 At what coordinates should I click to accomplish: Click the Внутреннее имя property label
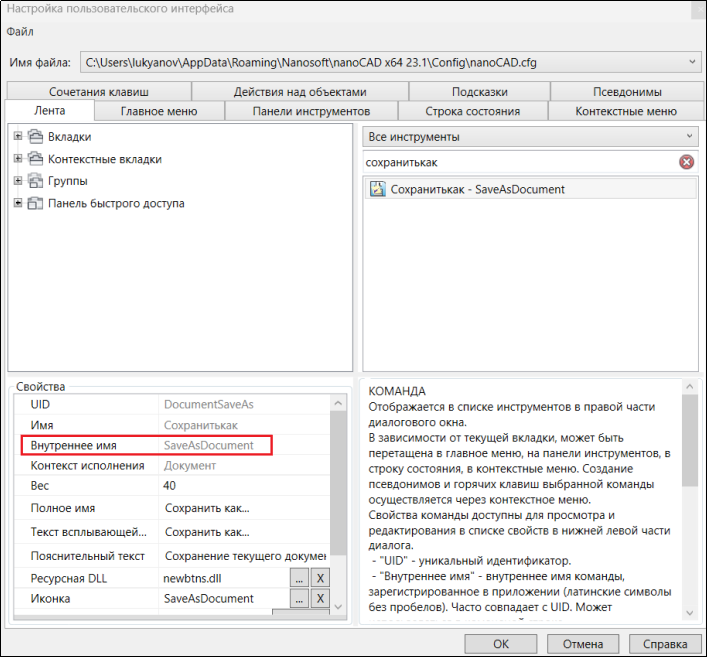tap(74, 446)
